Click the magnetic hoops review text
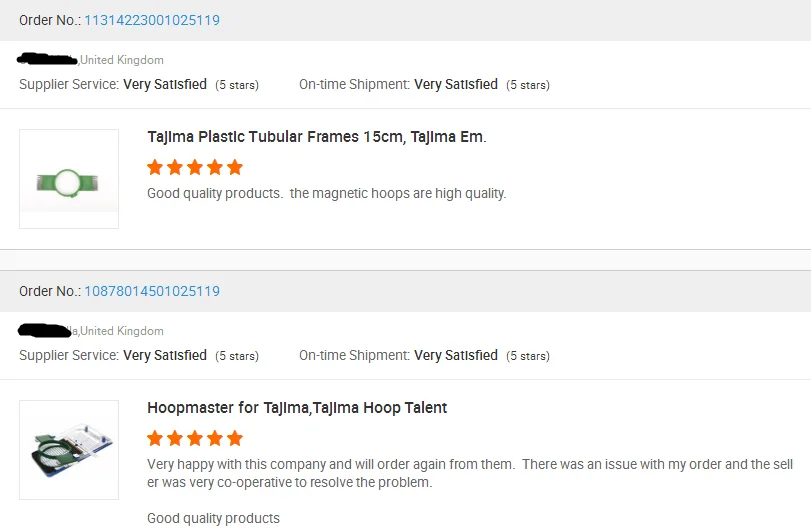 pyautogui.click(x=327, y=193)
